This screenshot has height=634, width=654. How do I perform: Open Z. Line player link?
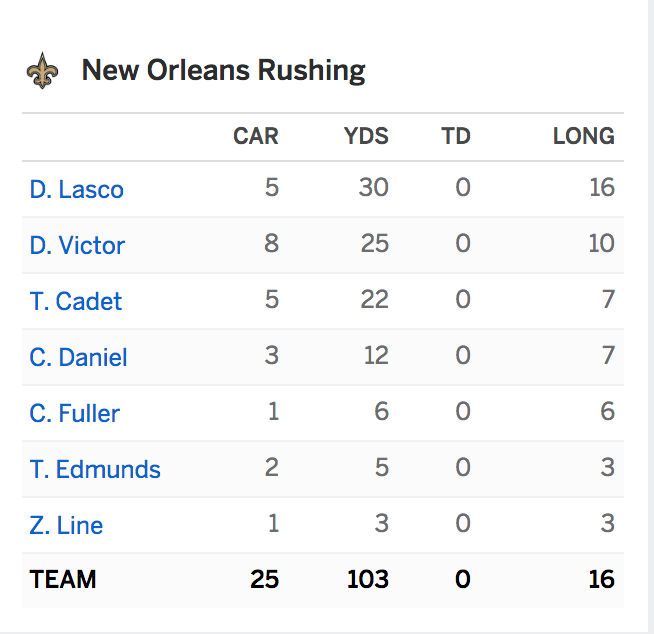(66, 525)
